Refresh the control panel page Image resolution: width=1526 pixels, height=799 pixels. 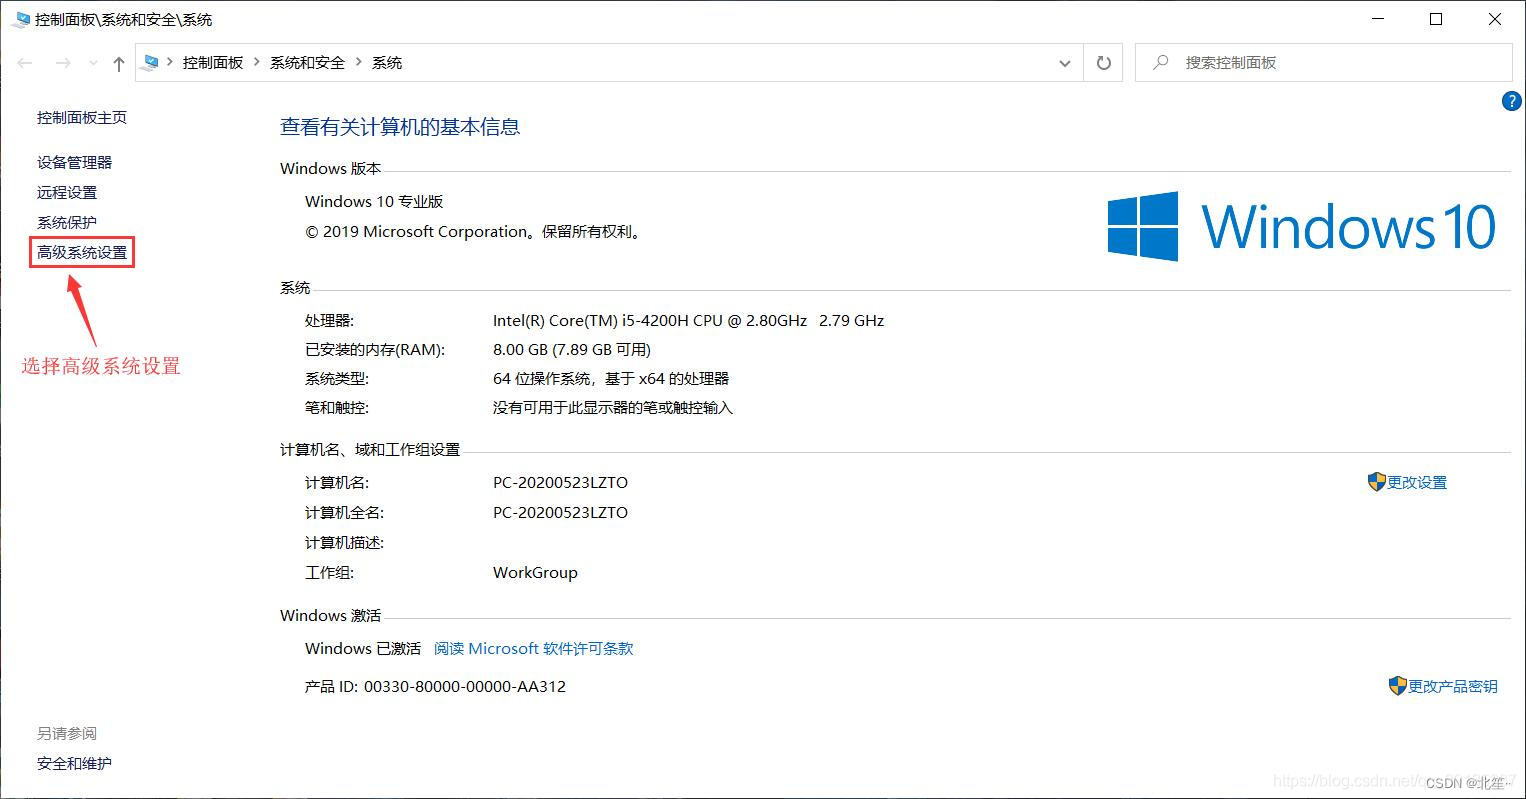coord(1104,63)
